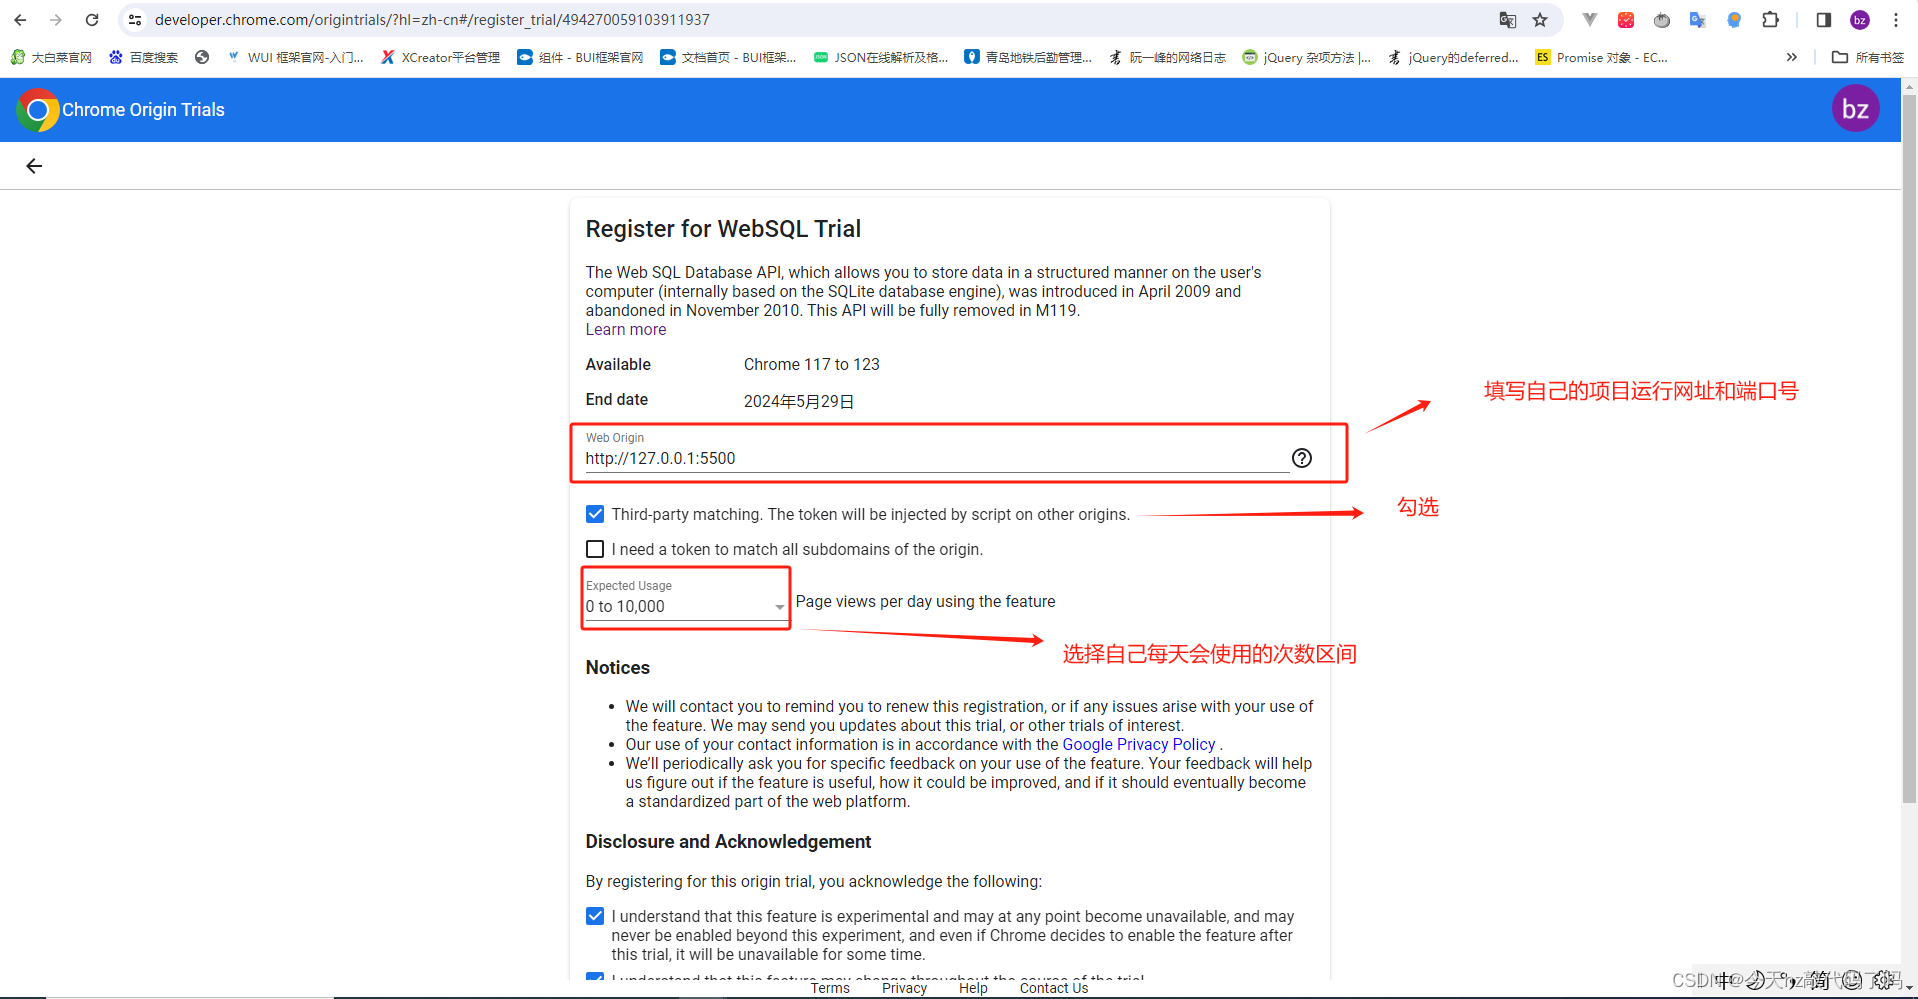1918x999 pixels.
Task: Open the 百度搜索 bookmark
Action: 143,57
